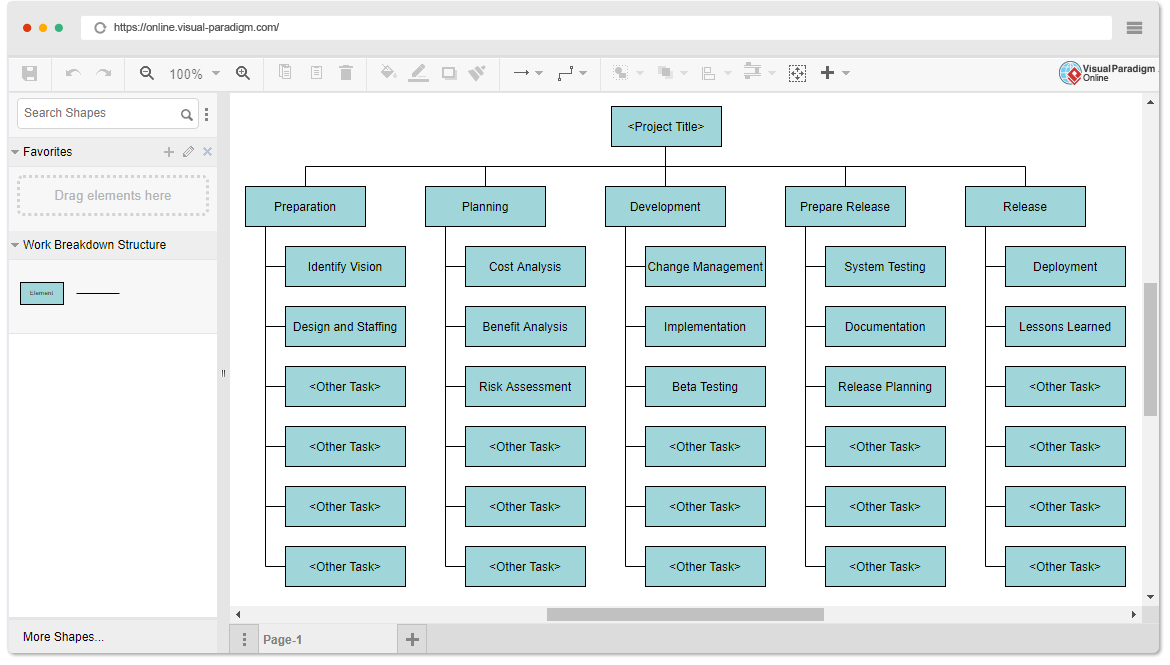The width and height of the screenshot is (1170, 665).
Task: Select the Prepare Release box
Action: (845, 207)
